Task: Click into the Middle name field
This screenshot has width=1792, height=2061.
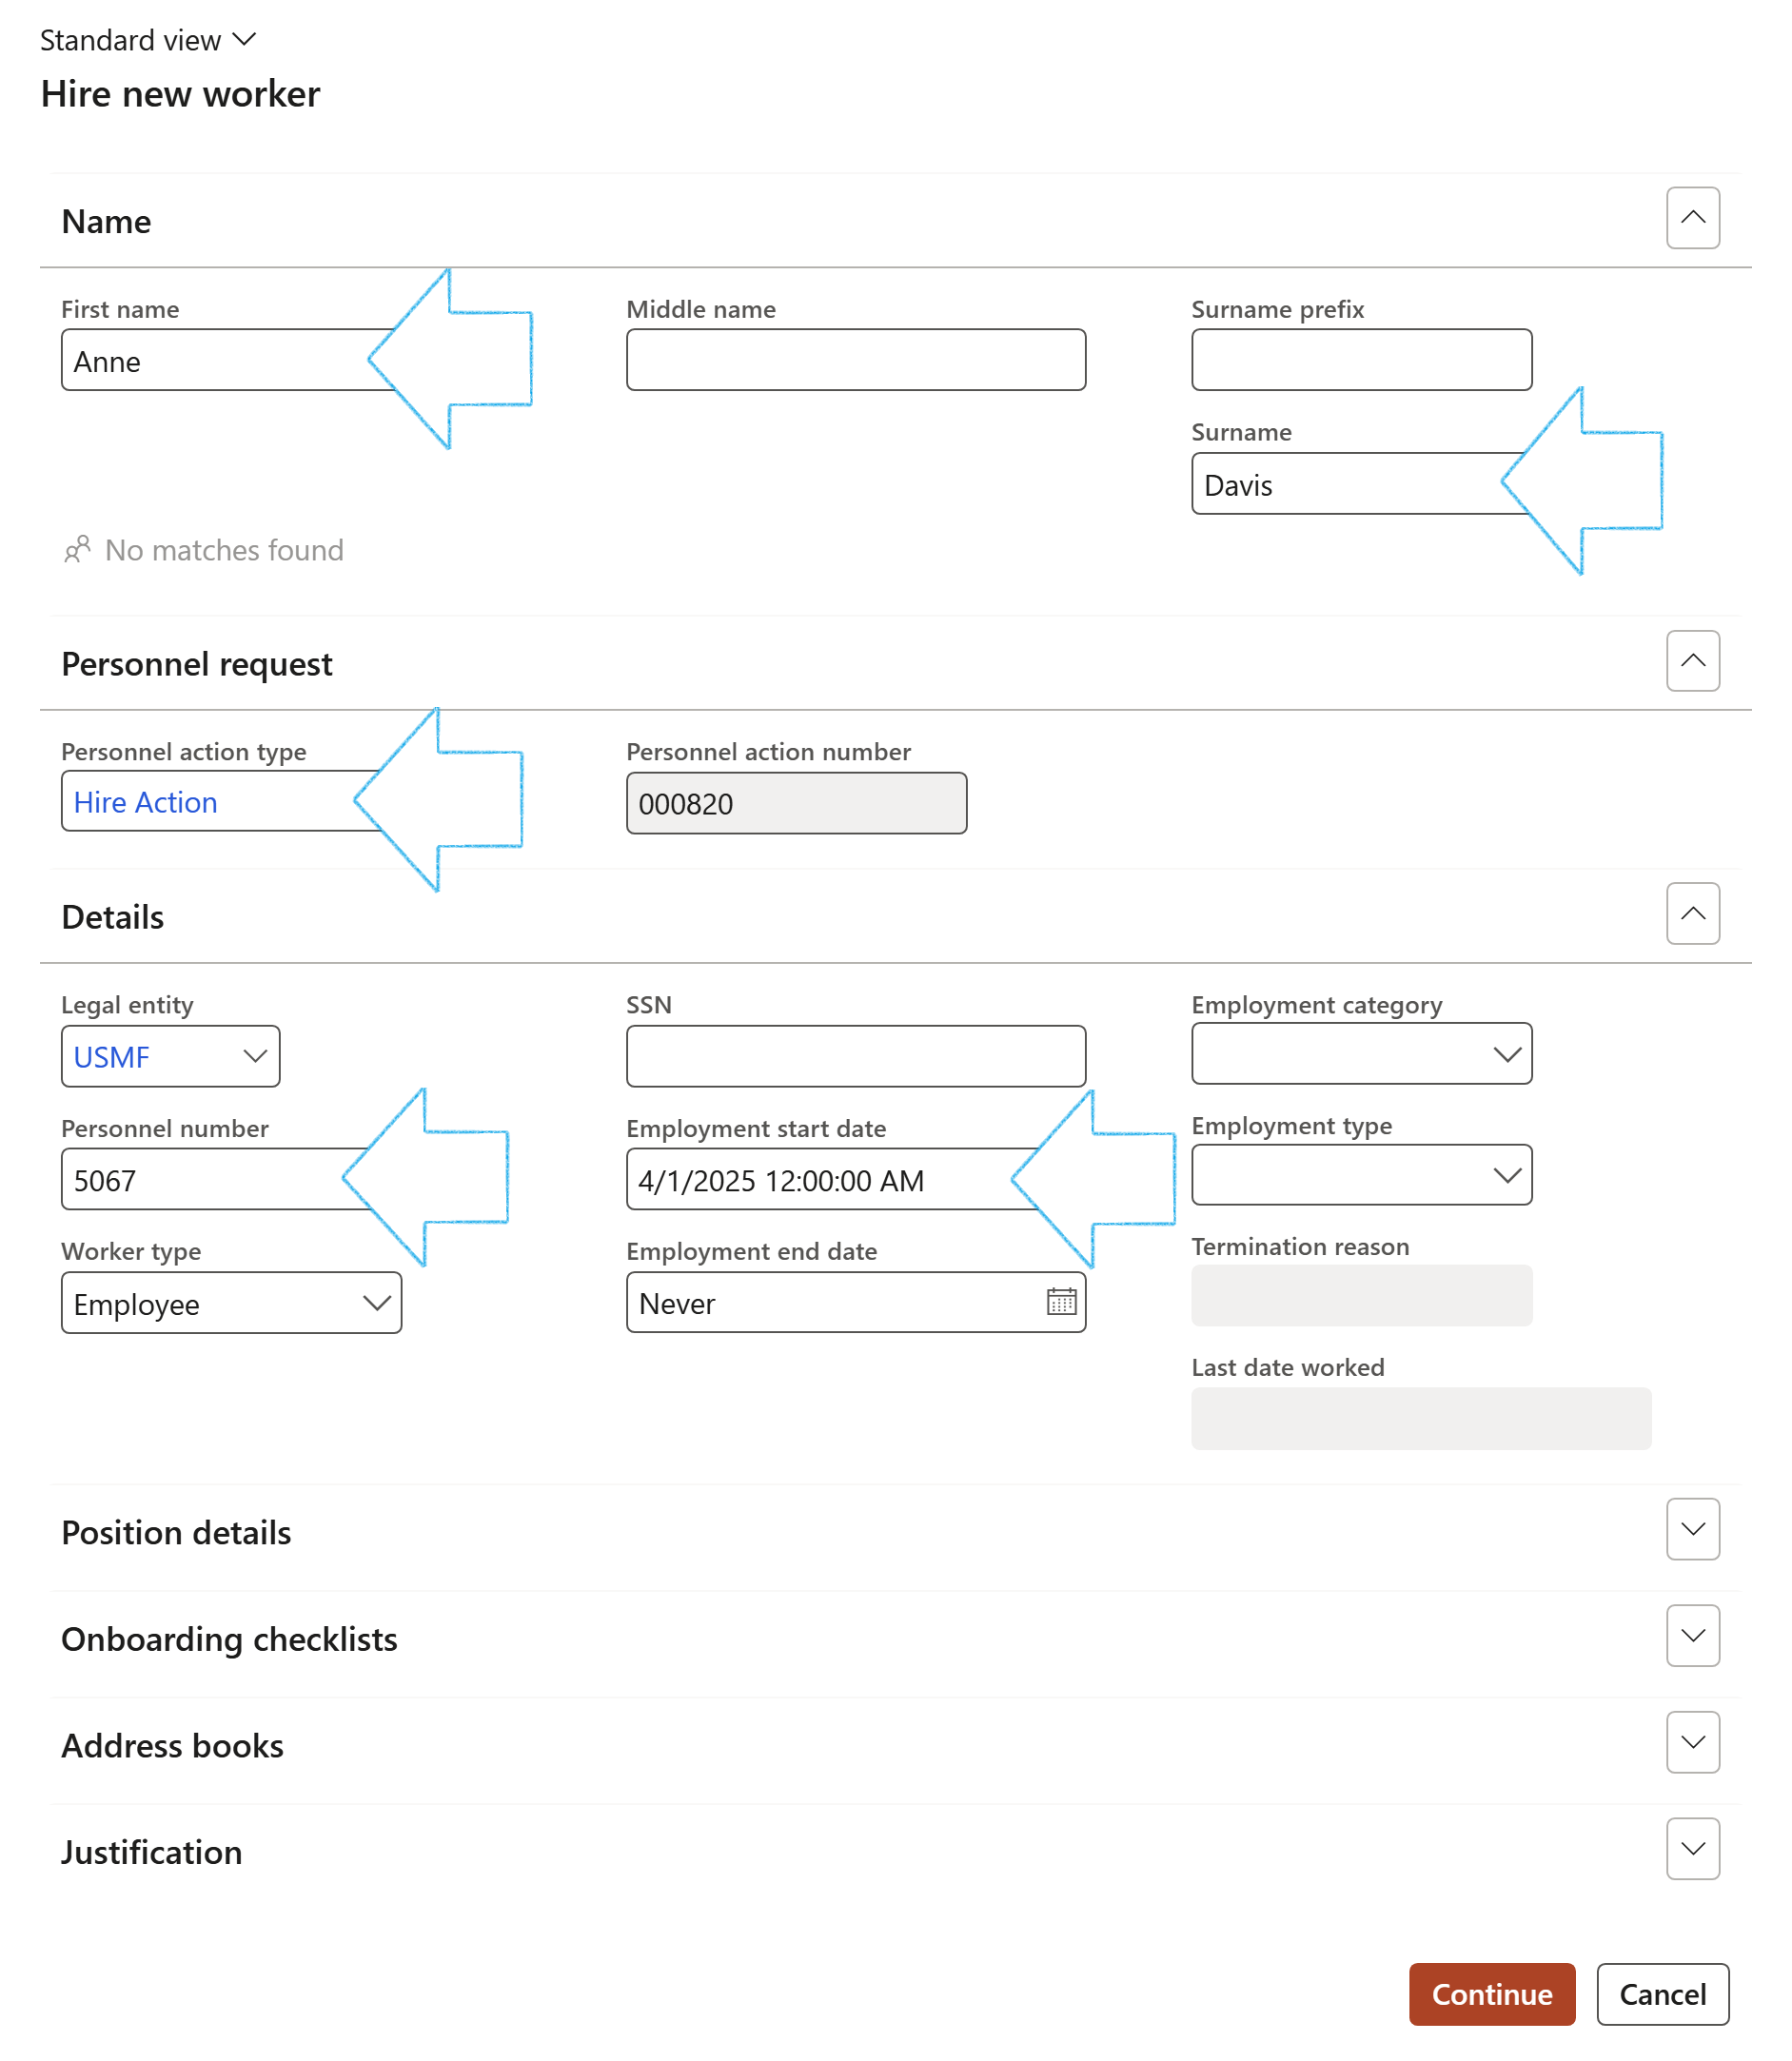Action: 856,360
